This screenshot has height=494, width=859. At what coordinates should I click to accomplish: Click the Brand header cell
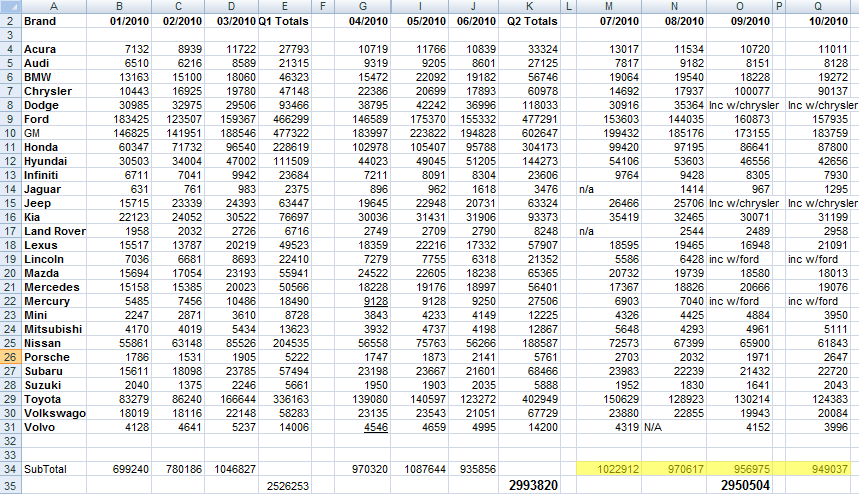(x=54, y=21)
